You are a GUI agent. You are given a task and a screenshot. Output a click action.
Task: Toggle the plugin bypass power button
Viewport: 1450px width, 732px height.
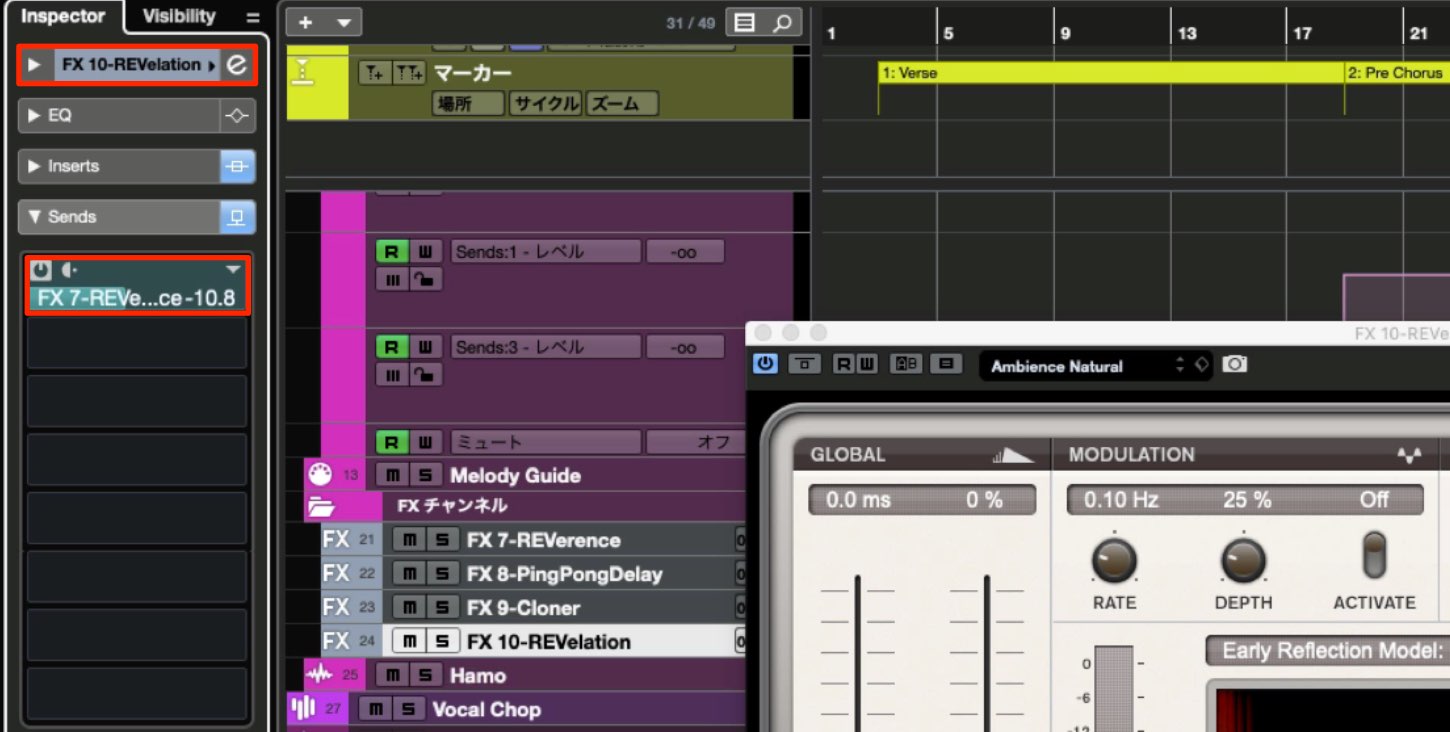coord(765,364)
